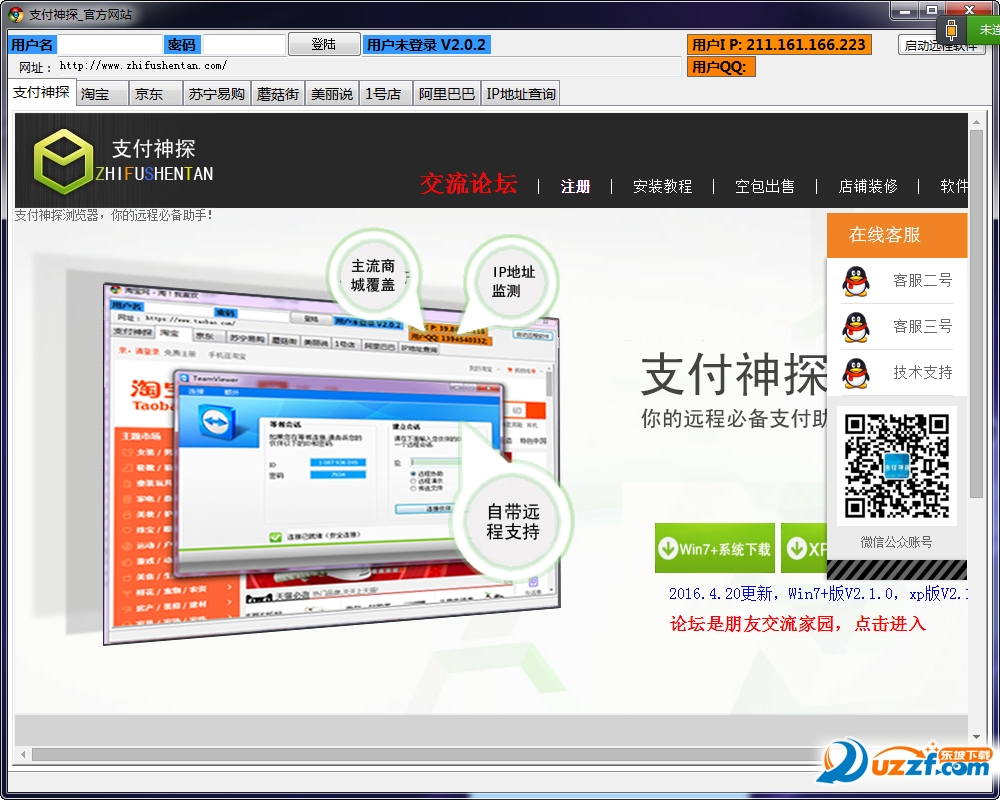Open the 空包出售 navigation link
Viewport: 1000px width, 800px height.
765,186
